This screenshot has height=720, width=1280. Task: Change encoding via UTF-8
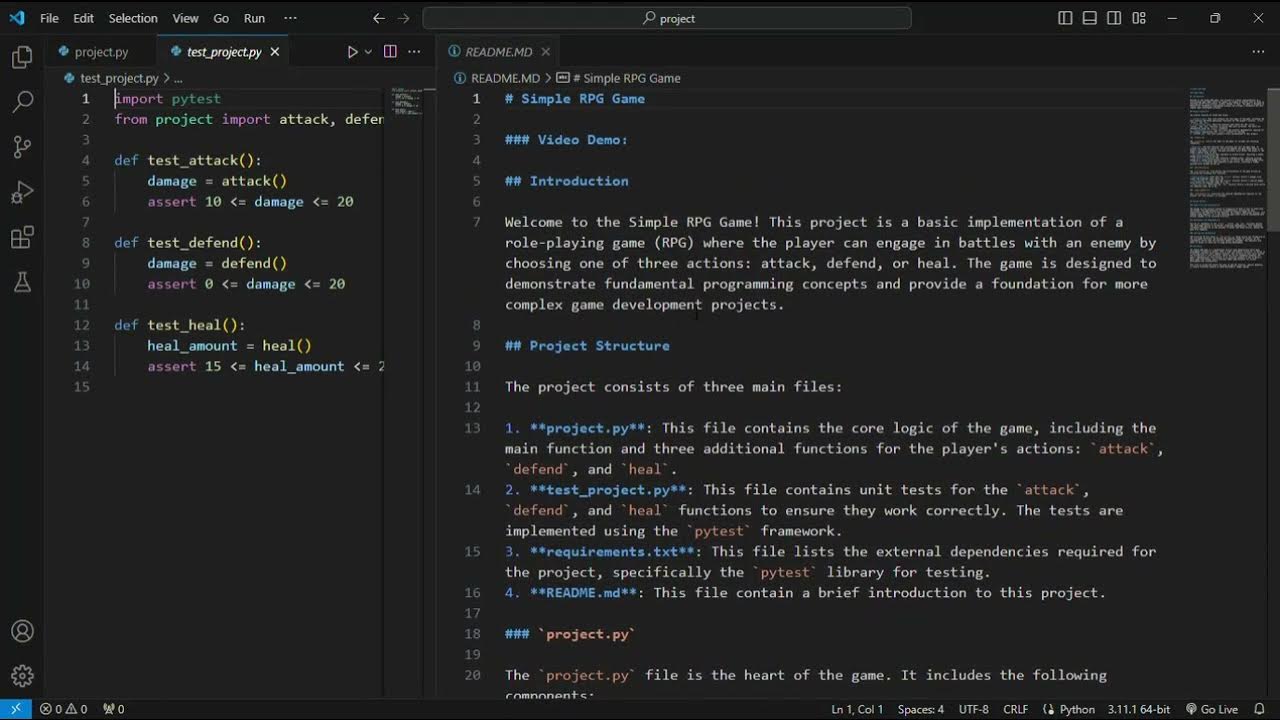coord(974,709)
